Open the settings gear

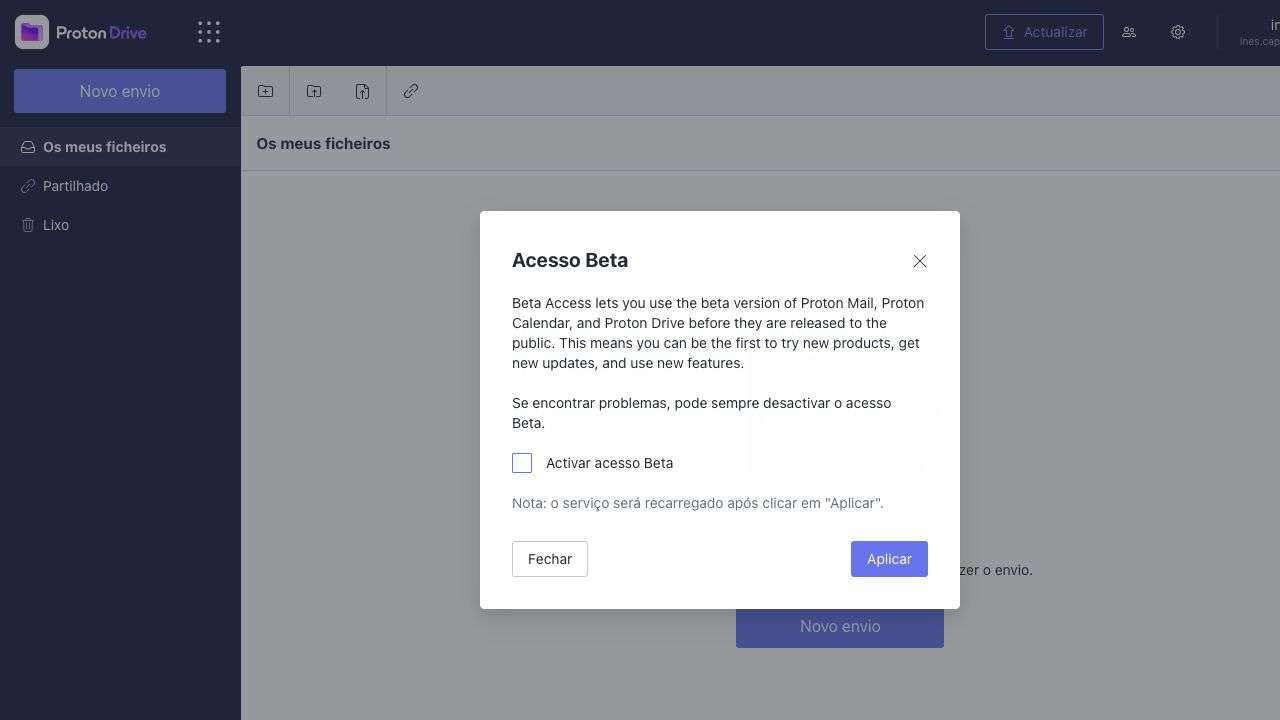coord(1178,32)
